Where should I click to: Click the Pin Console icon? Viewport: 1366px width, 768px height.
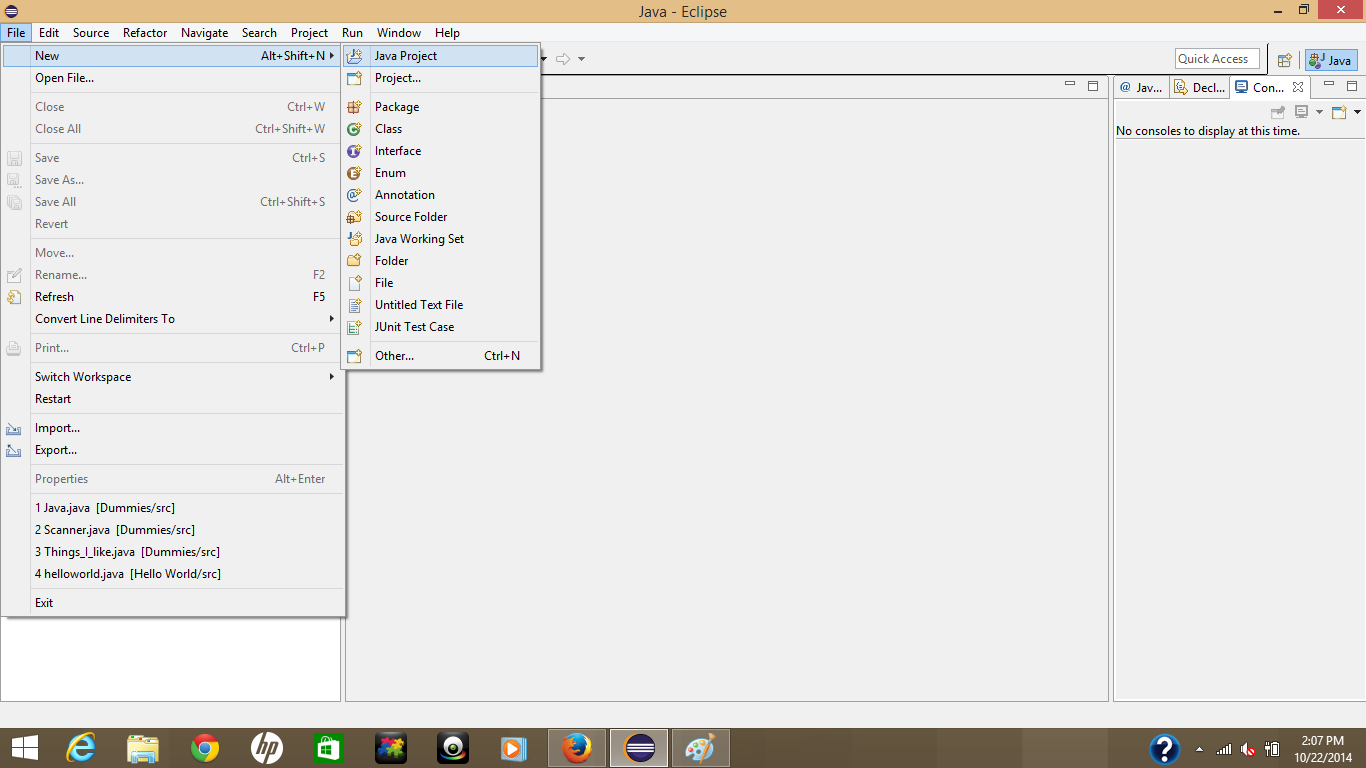[x=1277, y=112]
